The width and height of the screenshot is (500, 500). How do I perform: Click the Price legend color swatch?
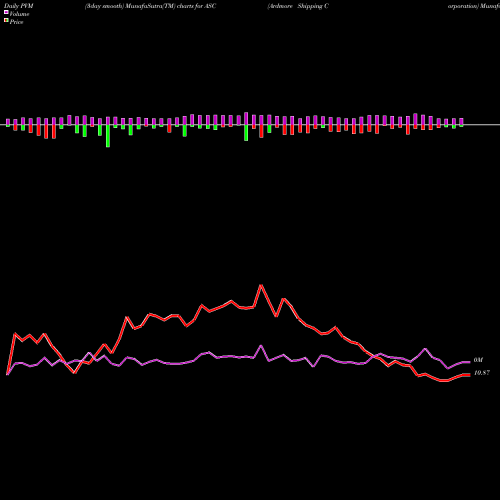click(6, 21)
